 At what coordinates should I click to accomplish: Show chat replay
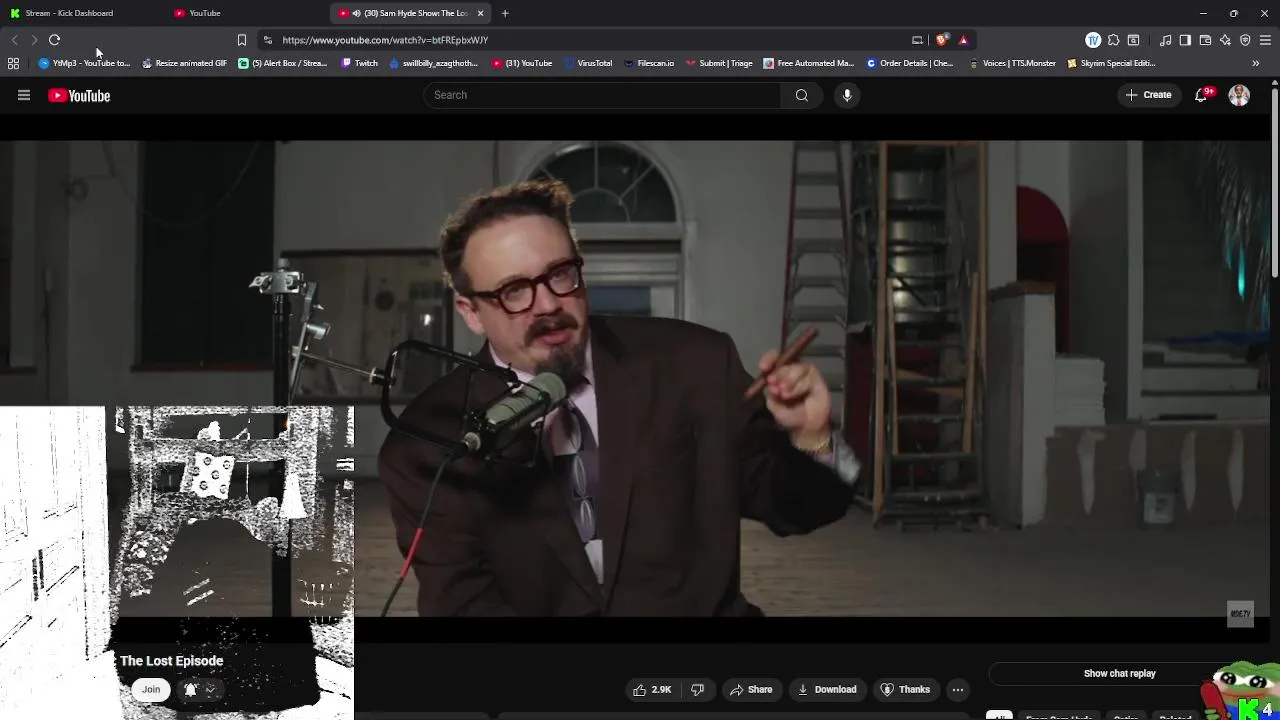coord(1119,673)
